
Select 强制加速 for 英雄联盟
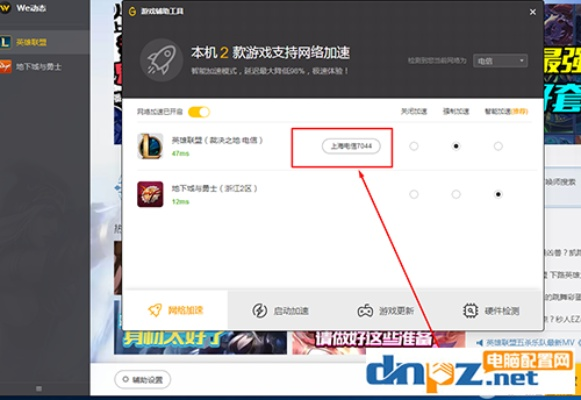click(x=456, y=146)
